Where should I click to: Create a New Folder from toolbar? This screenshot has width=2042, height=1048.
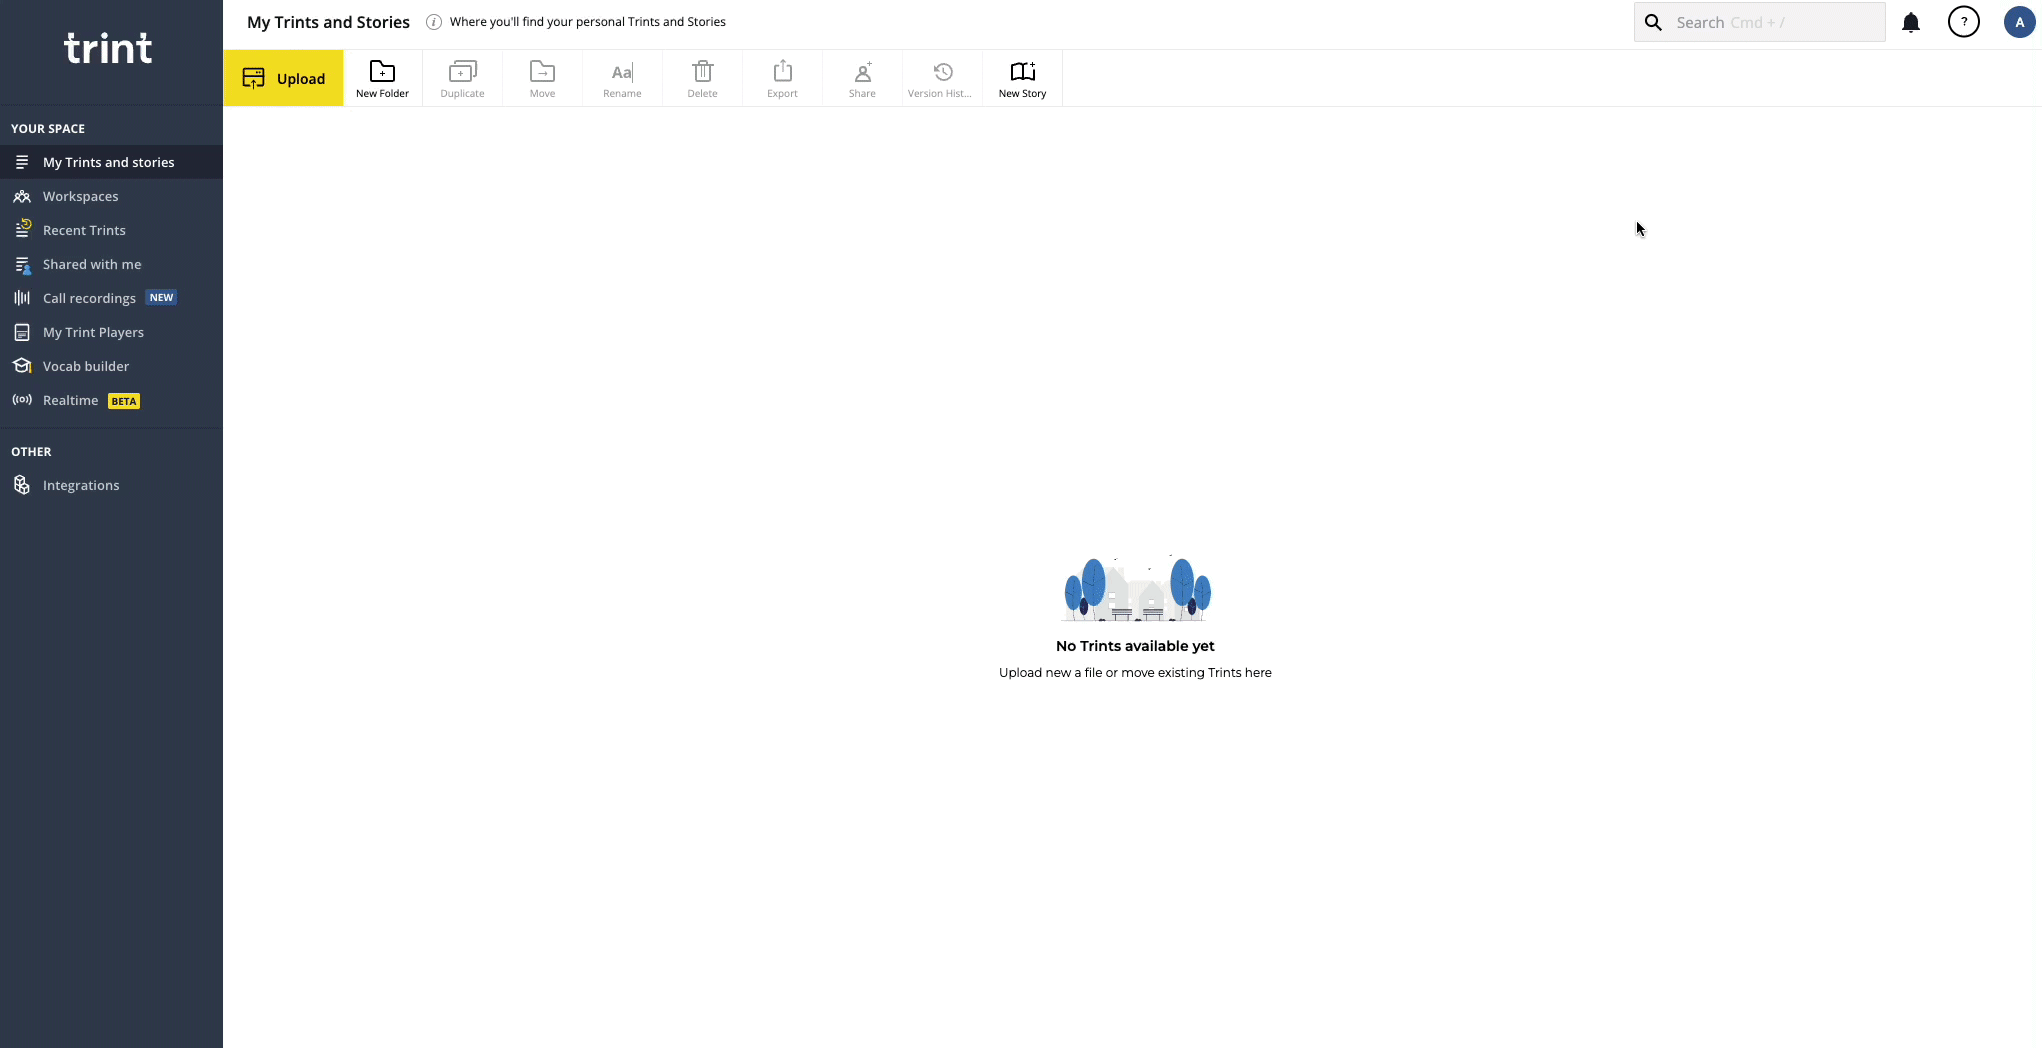[x=382, y=78]
